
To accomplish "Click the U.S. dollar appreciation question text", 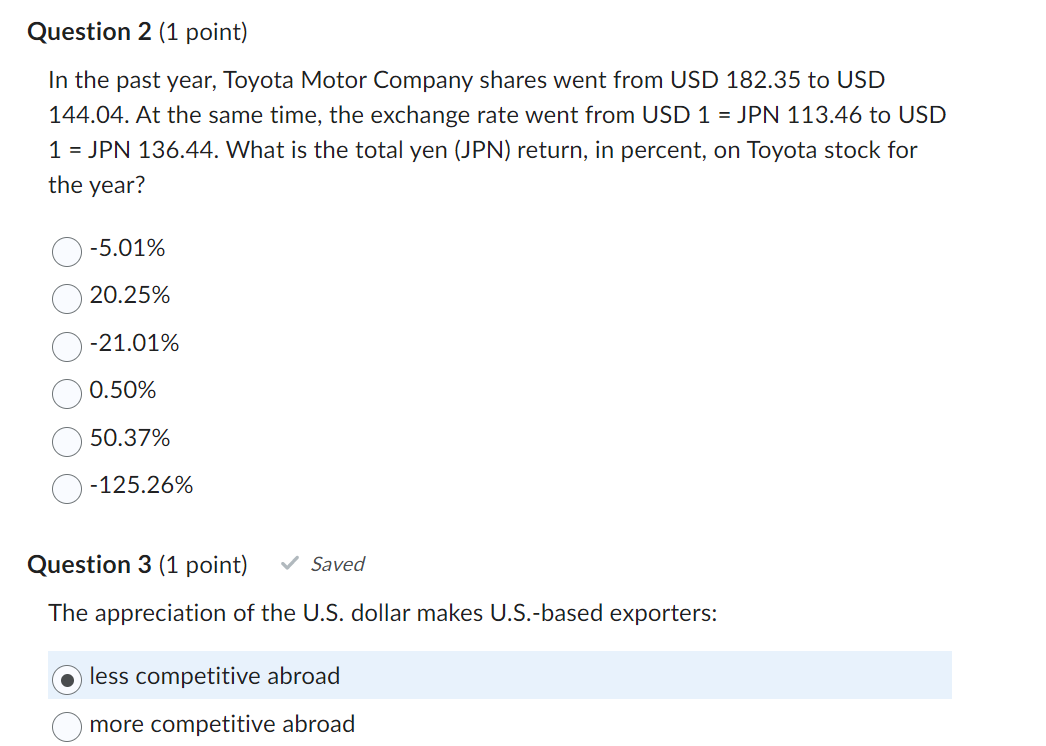I will [x=383, y=613].
